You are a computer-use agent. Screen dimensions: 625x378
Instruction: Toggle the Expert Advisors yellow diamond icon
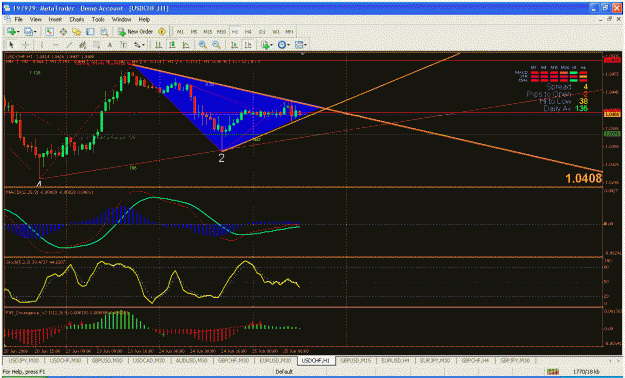click(x=162, y=32)
